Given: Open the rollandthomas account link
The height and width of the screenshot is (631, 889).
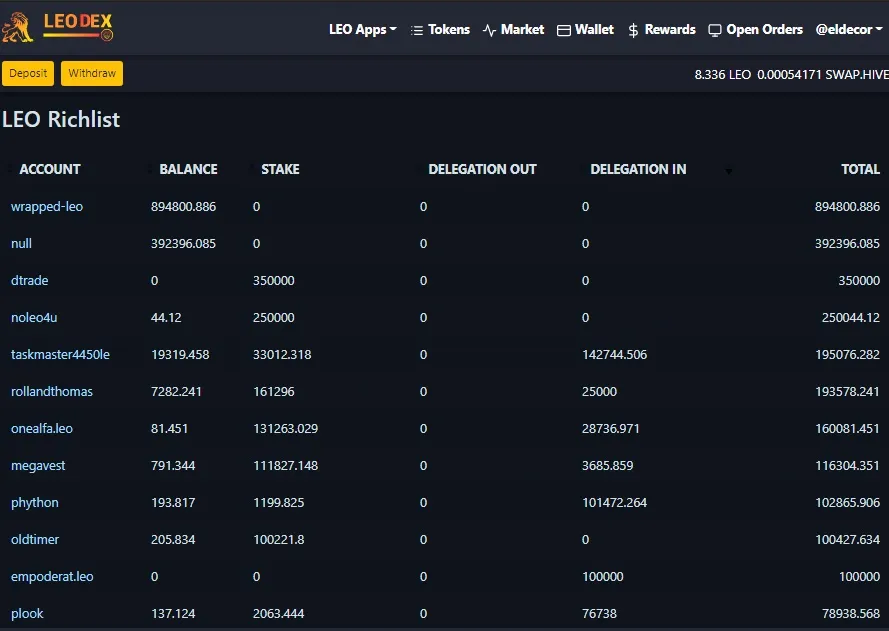Looking at the screenshot, I should [x=52, y=391].
